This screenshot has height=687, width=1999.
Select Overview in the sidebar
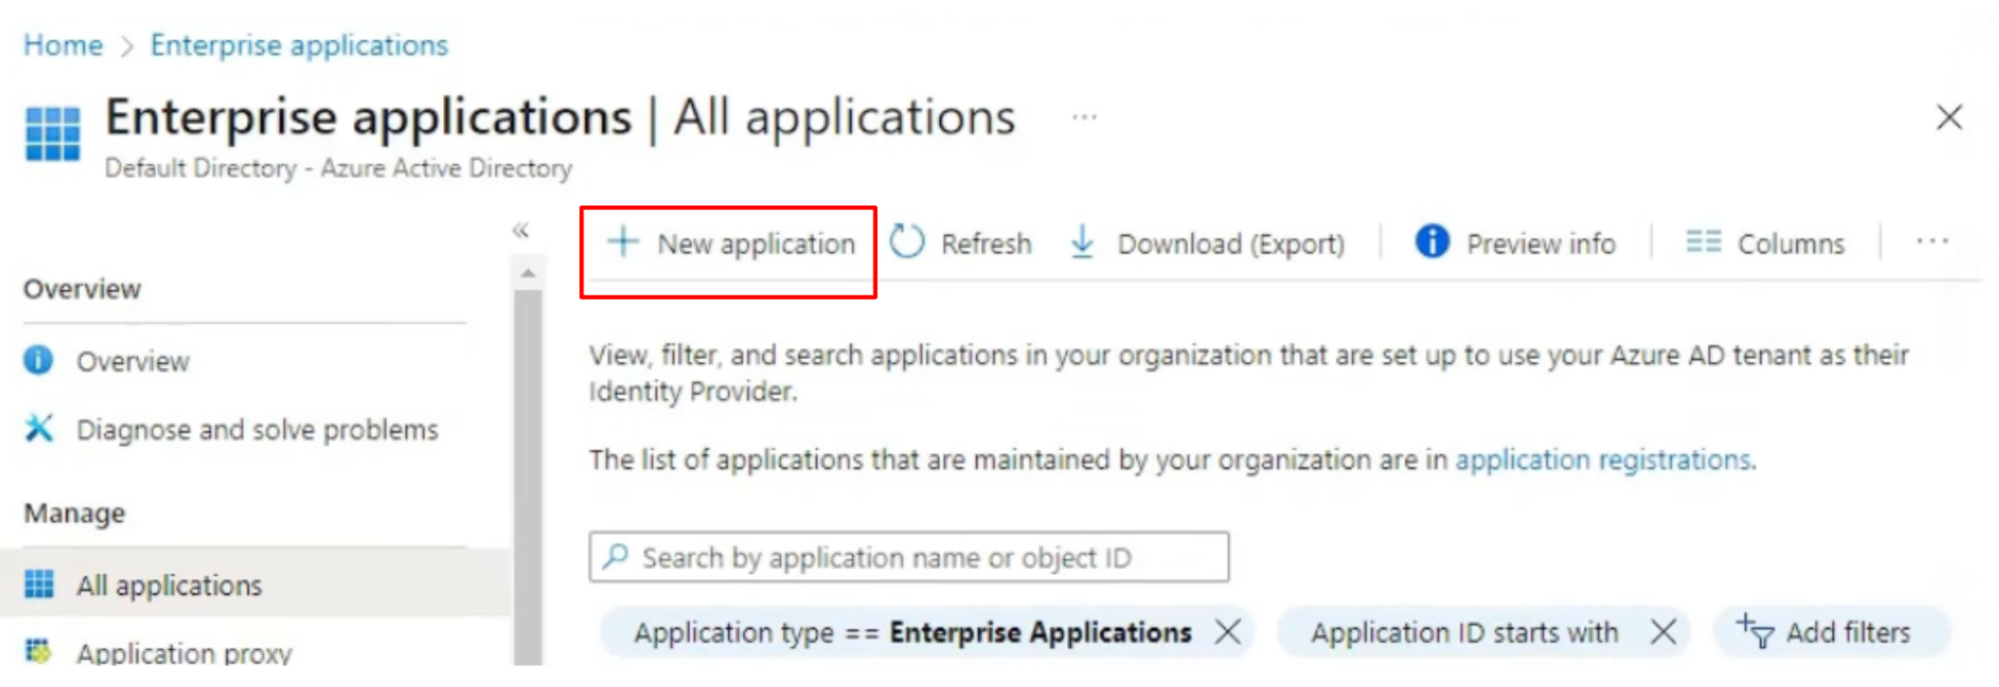tap(133, 361)
